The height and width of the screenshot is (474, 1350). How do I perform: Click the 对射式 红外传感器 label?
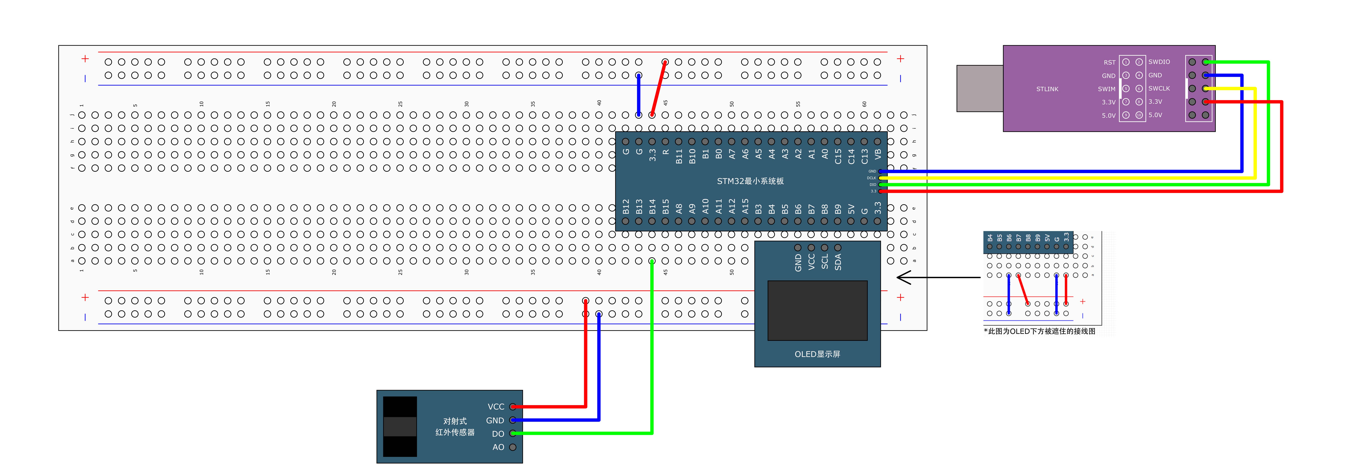click(455, 427)
